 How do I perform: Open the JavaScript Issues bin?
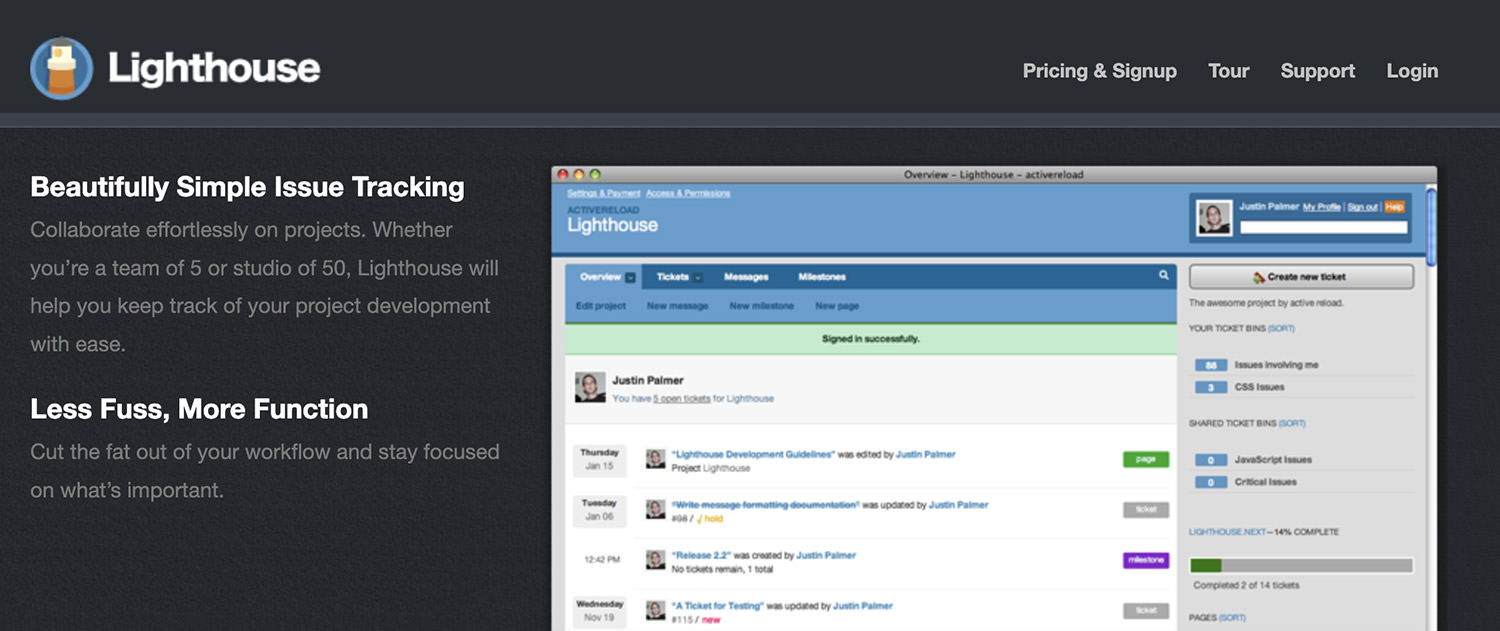coord(1273,460)
